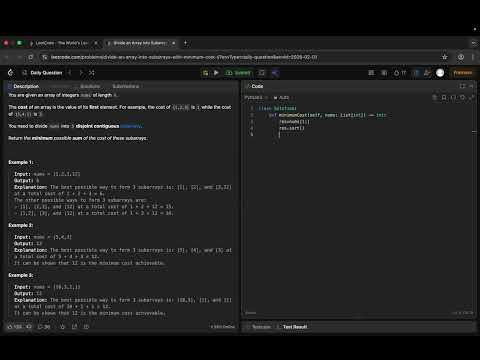Image resolution: width=480 pixels, height=360 pixels.
Task: Expand editor to fullscreen icon
Action: 472,97
